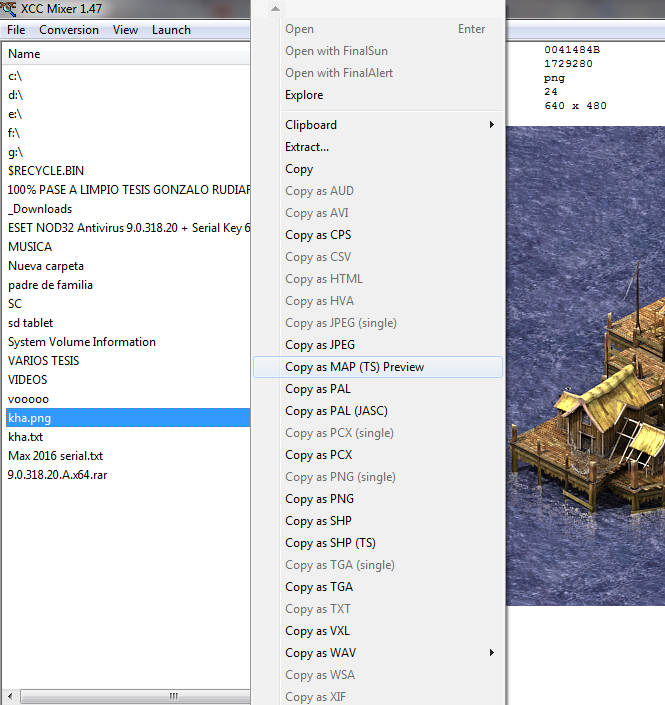Screen dimensions: 665x705
Task: Click the Name column header
Action: (x=126, y=54)
